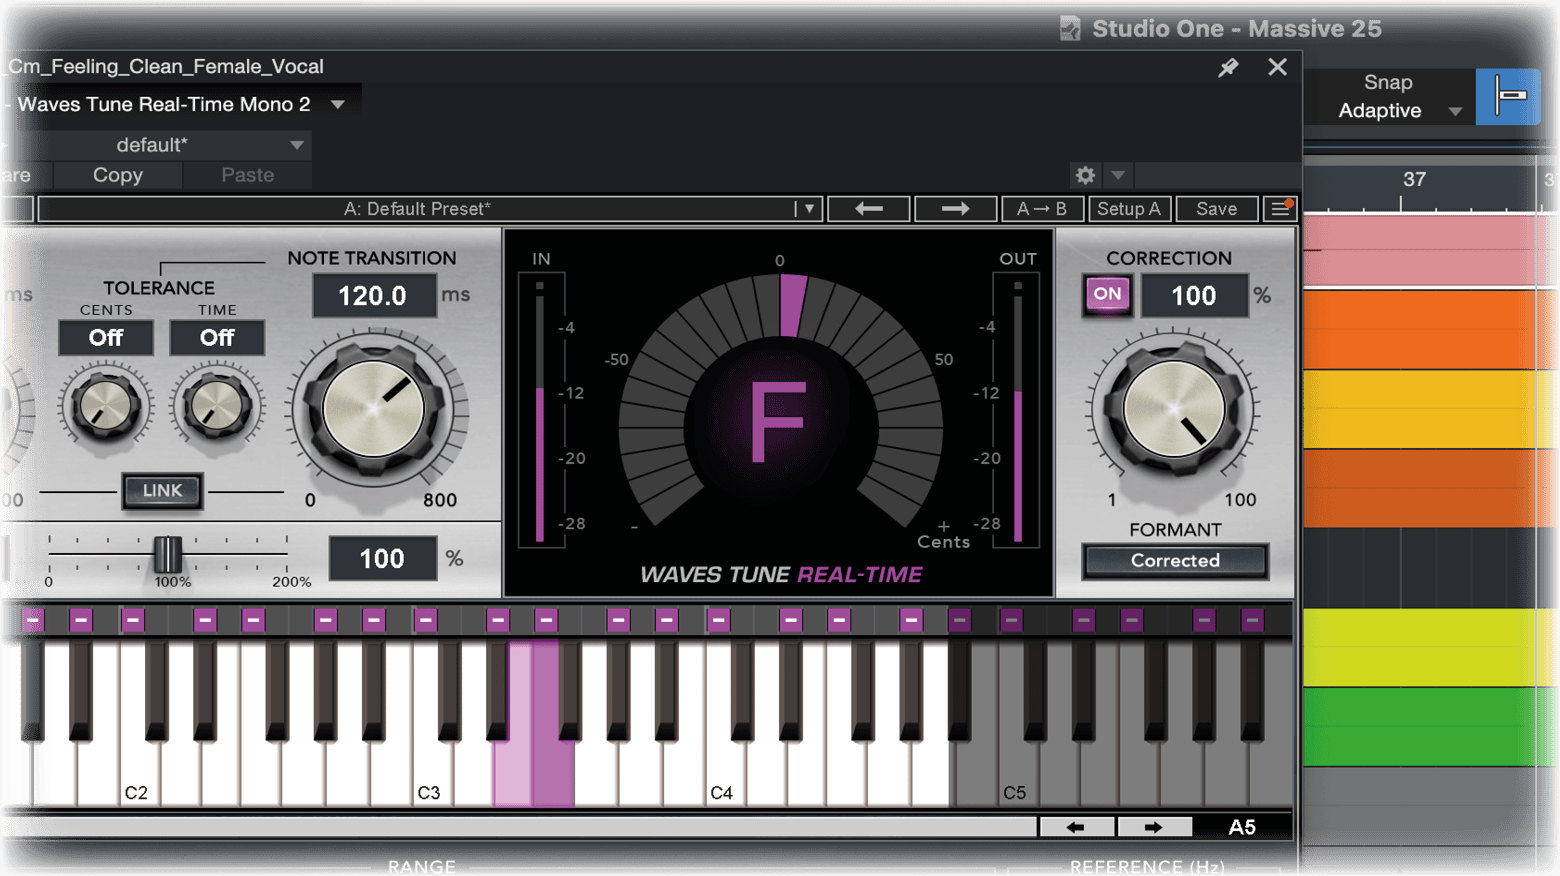The width and height of the screenshot is (1560, 876).
Task: Click the 0–200% horizontal slider handle
Action: pos(167,554)
